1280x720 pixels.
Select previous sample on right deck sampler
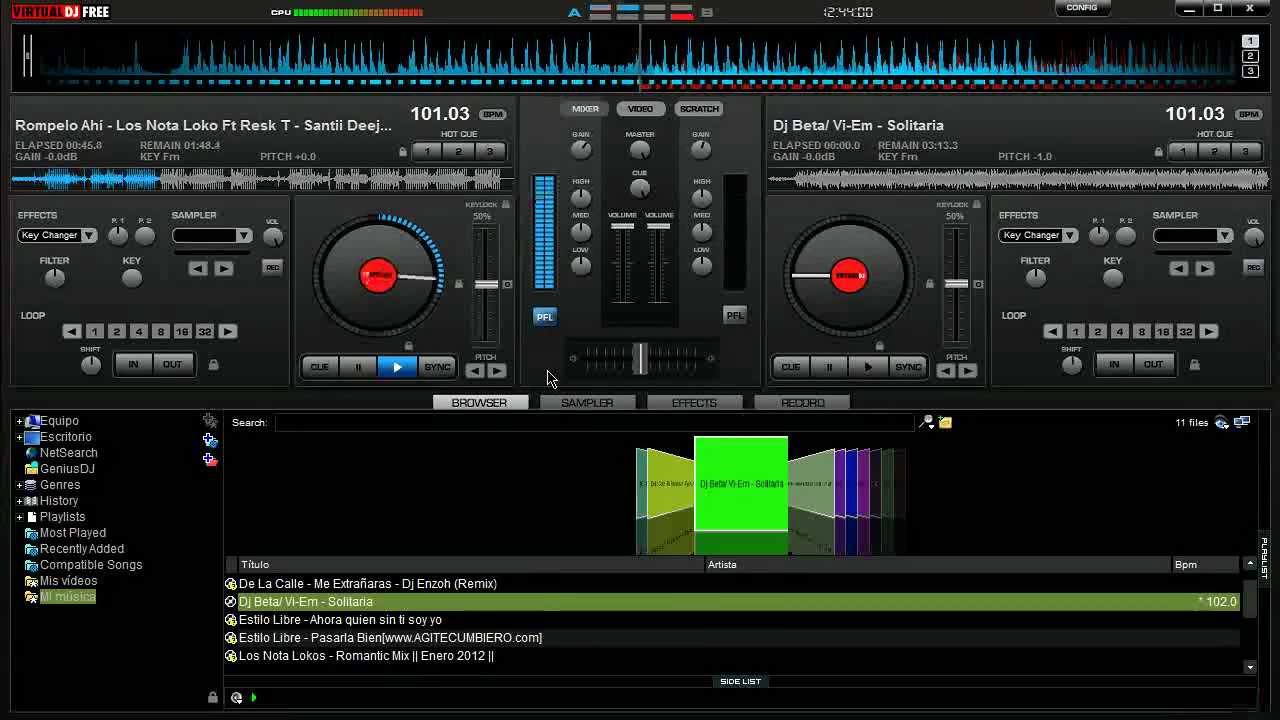(x=1179, y=268)
